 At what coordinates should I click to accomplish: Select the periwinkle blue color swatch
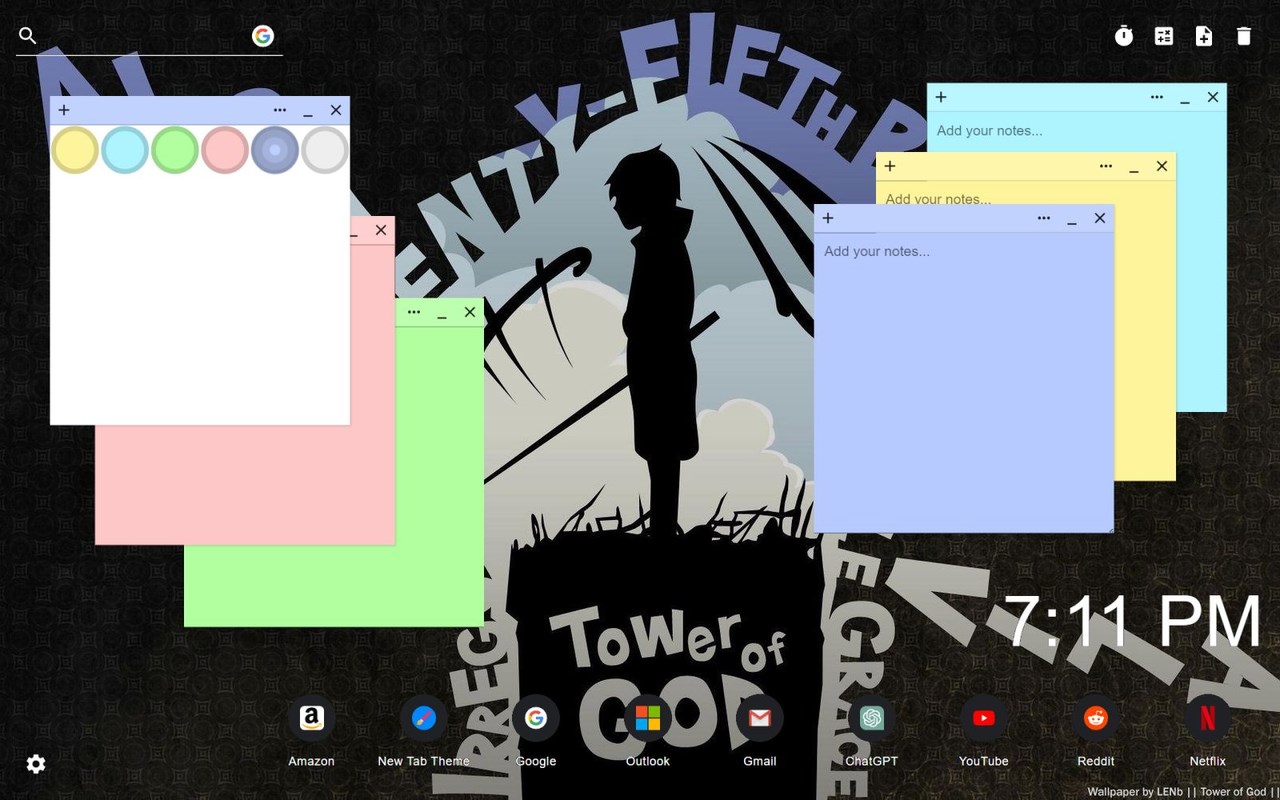coord(275,150)
